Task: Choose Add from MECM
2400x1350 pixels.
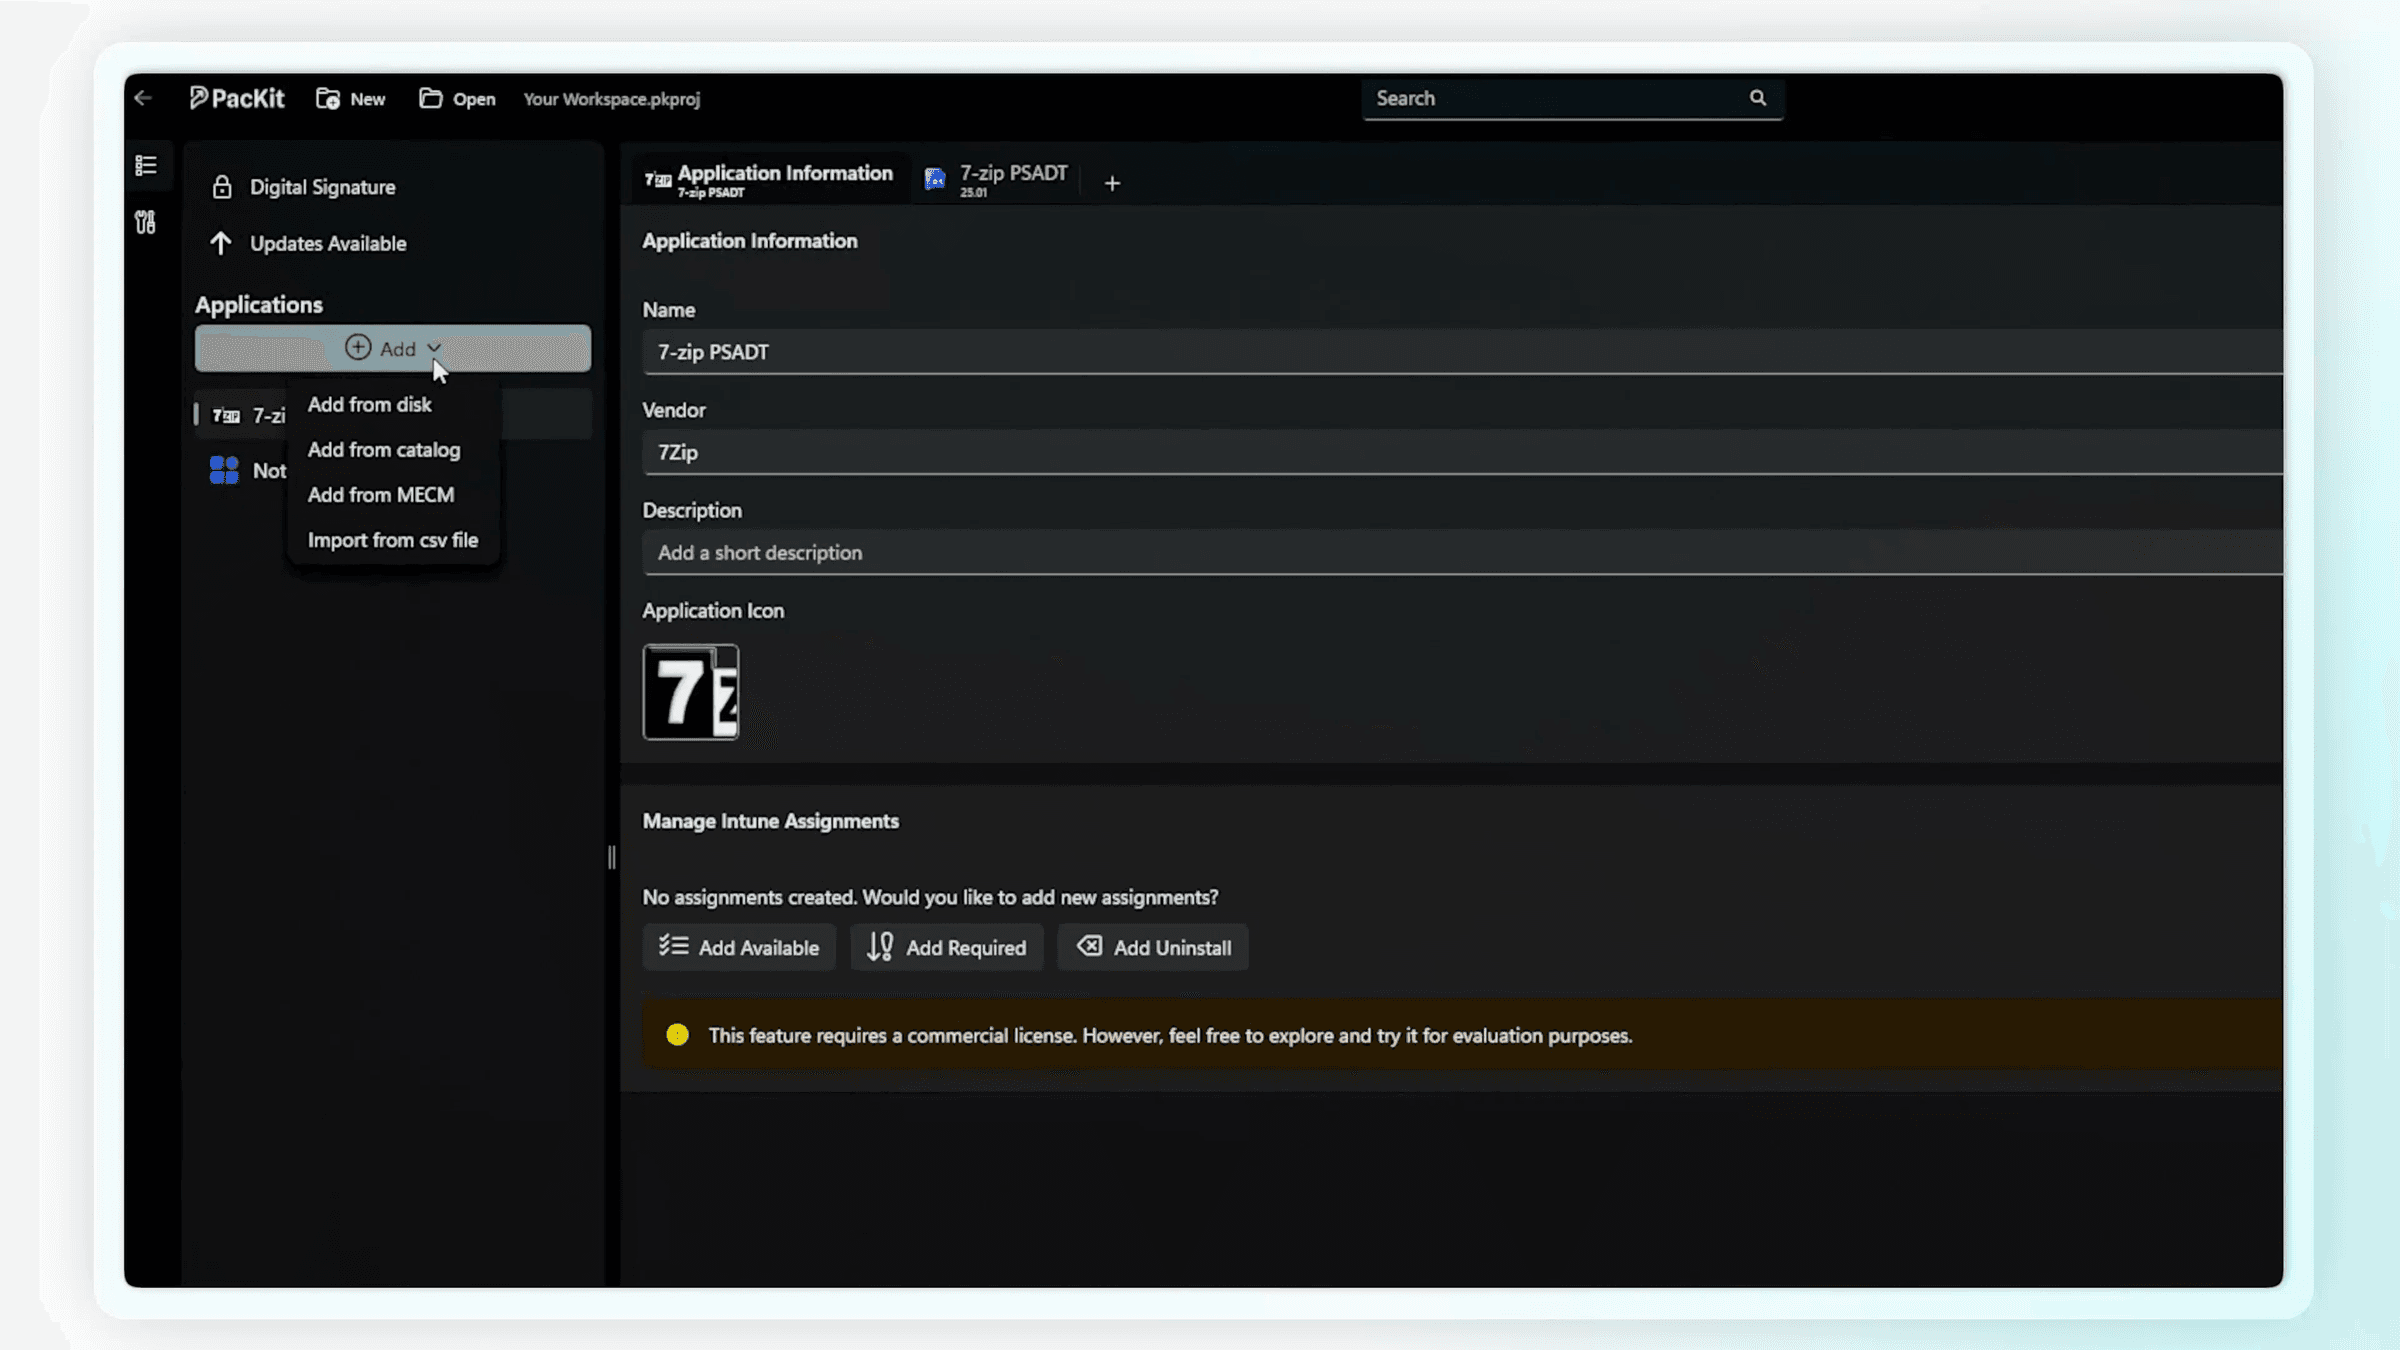Action: coord(381,494)
